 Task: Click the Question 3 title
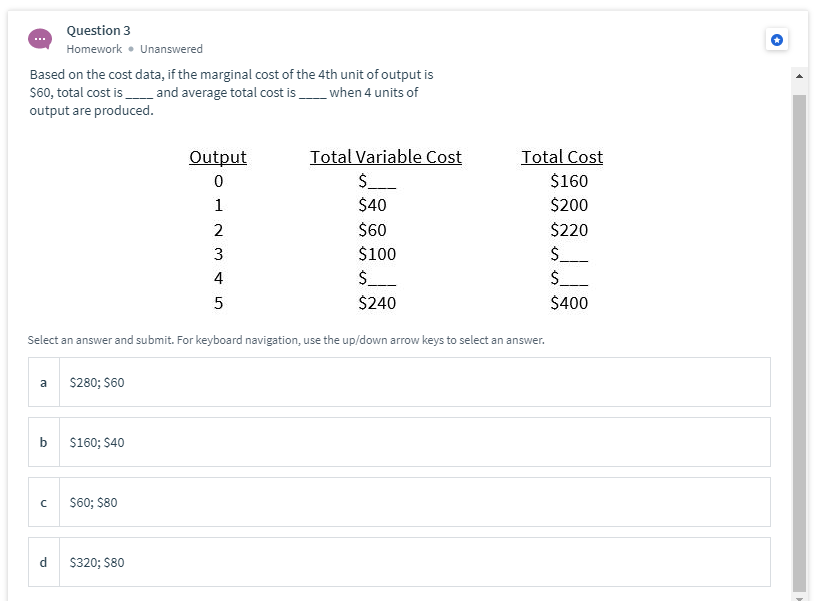pyautogui.click(x=98, y=31)
